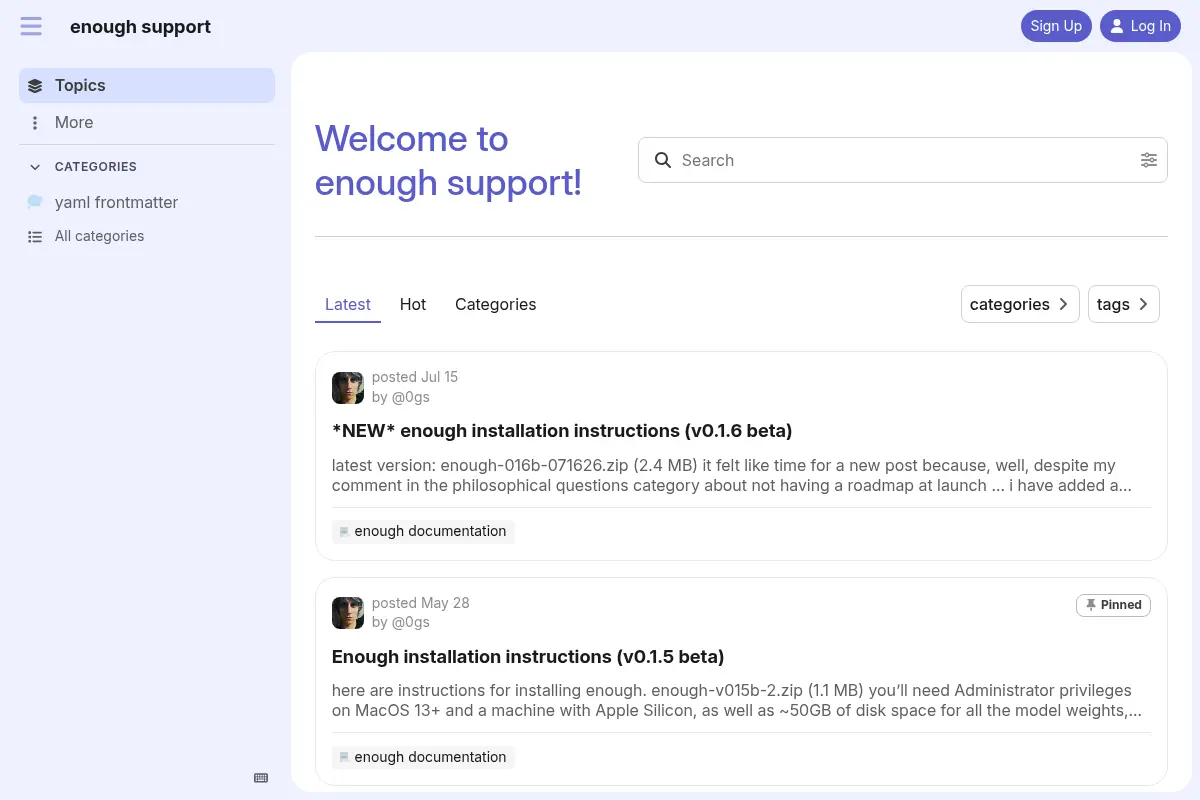
Task: Click 0gs avatar on Jul 15 post
Action: point(348,388)
